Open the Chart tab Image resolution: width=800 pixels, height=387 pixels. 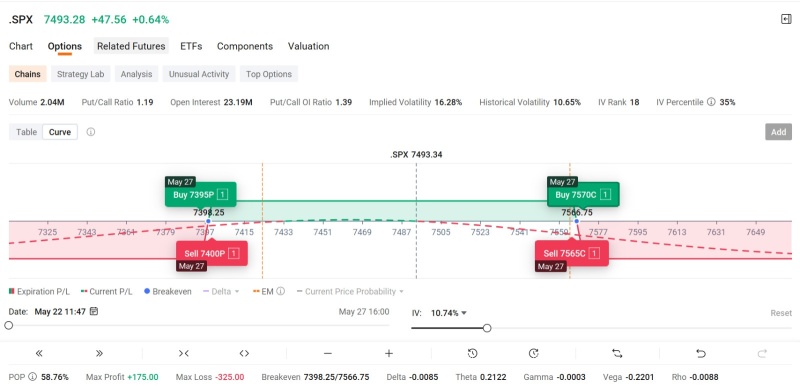21,46
